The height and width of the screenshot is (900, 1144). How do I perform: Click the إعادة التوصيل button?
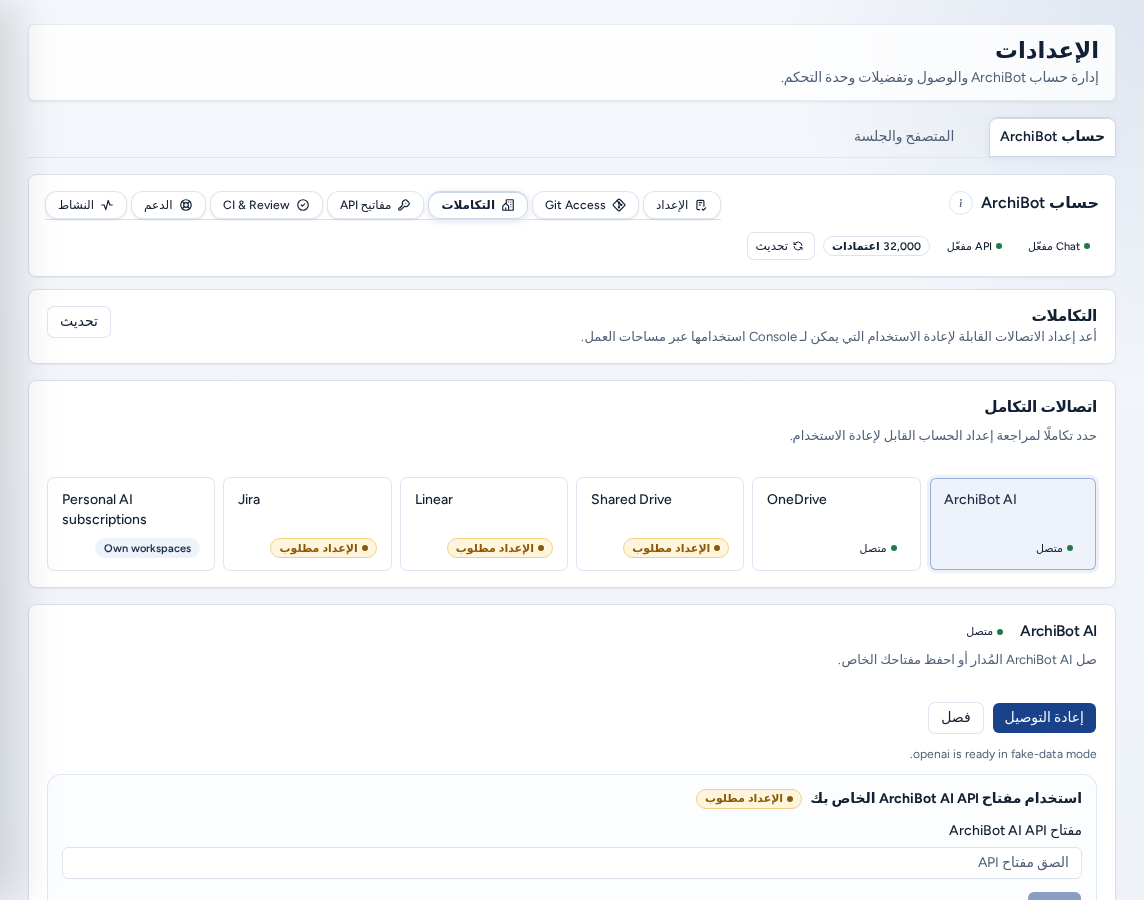pos(1044,718)
